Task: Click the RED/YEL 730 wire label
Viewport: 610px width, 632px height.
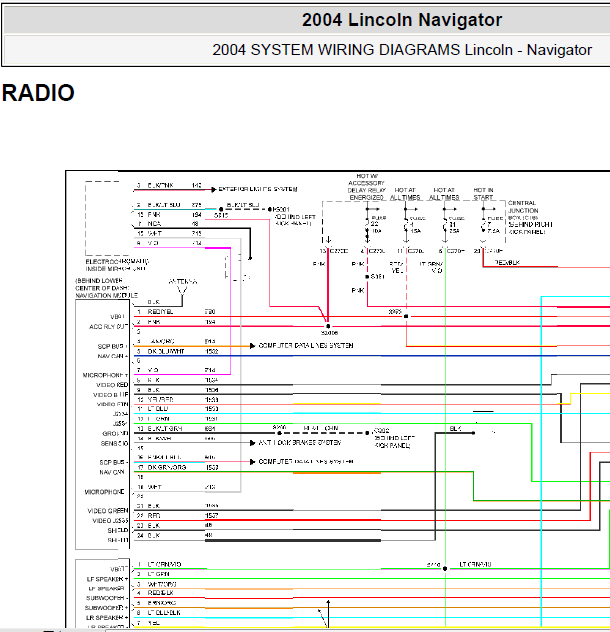Action: (x=181, y=312)
